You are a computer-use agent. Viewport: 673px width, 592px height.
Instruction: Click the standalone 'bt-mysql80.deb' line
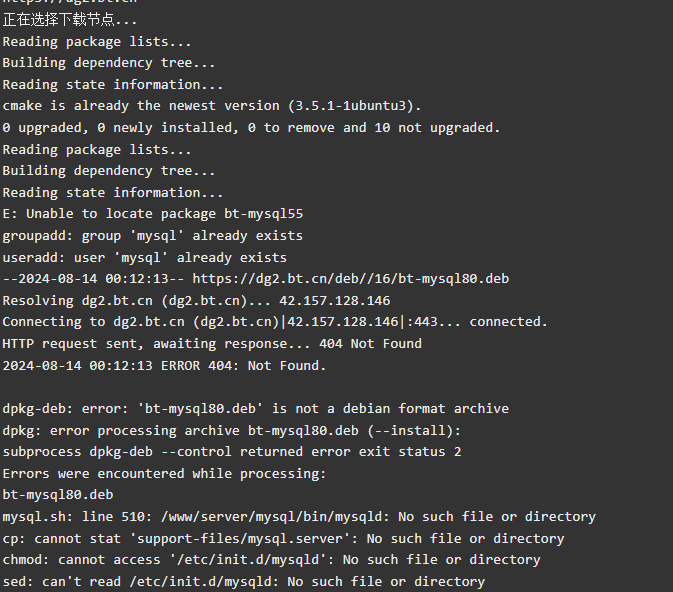[x=58, y=495]
